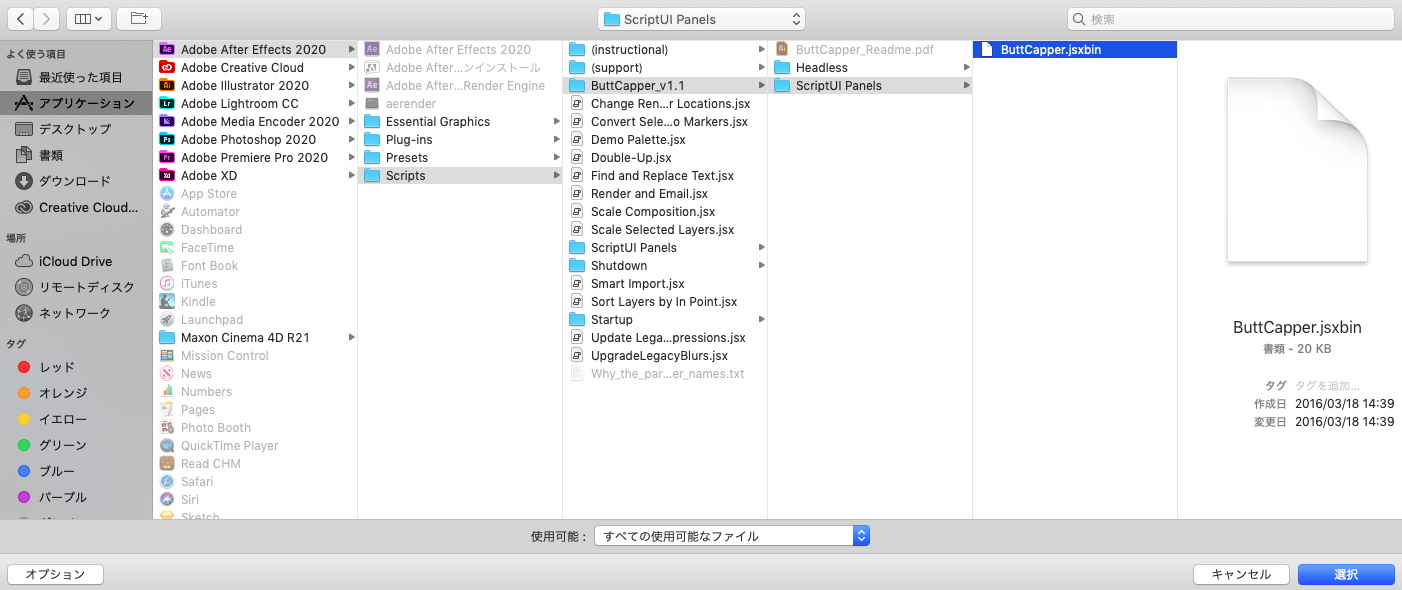Open the ScriptUI Panels path dropdown
1402x590 pixels.
pos(701,19)
